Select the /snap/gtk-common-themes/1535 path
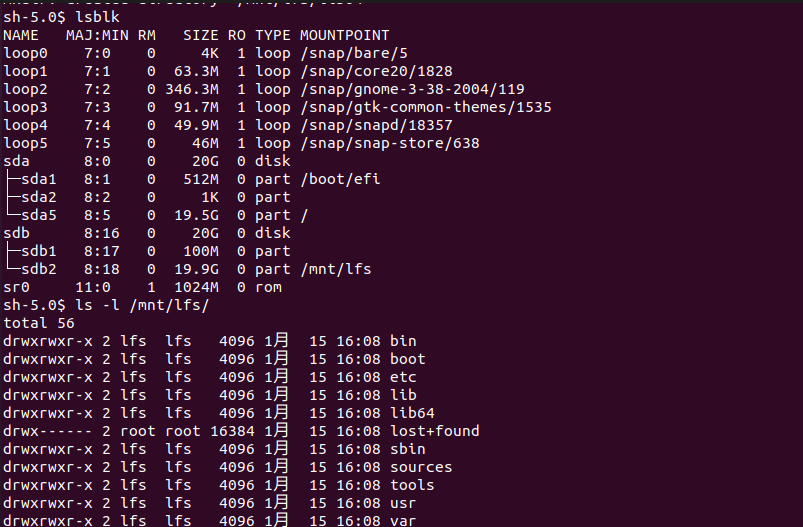This screenshot has height=527, width=803. point(426,107)
